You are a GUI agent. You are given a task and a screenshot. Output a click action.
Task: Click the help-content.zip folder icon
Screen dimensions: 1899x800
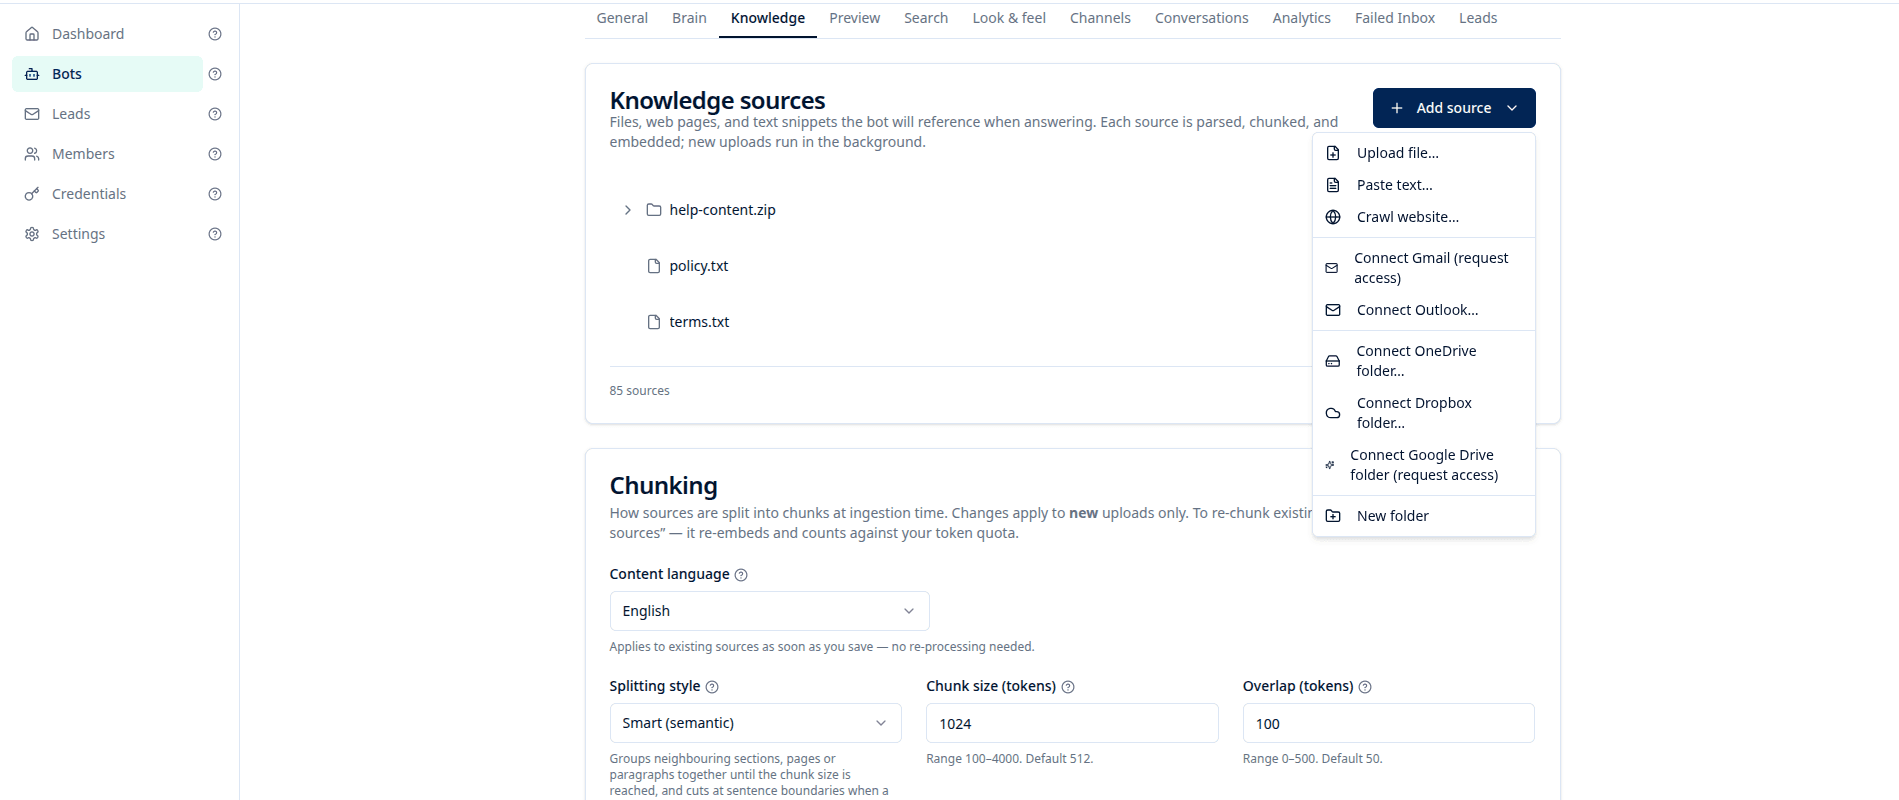point(654,210)
